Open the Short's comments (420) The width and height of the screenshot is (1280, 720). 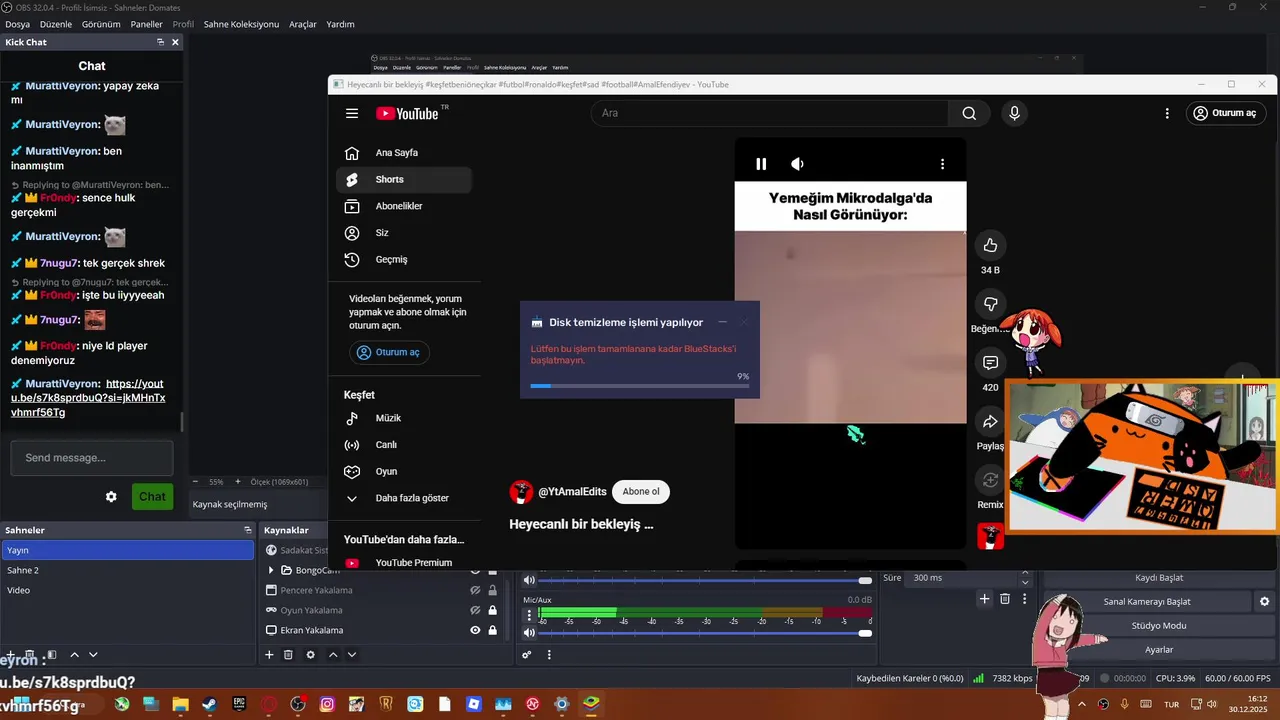click(x=990, y=363)
